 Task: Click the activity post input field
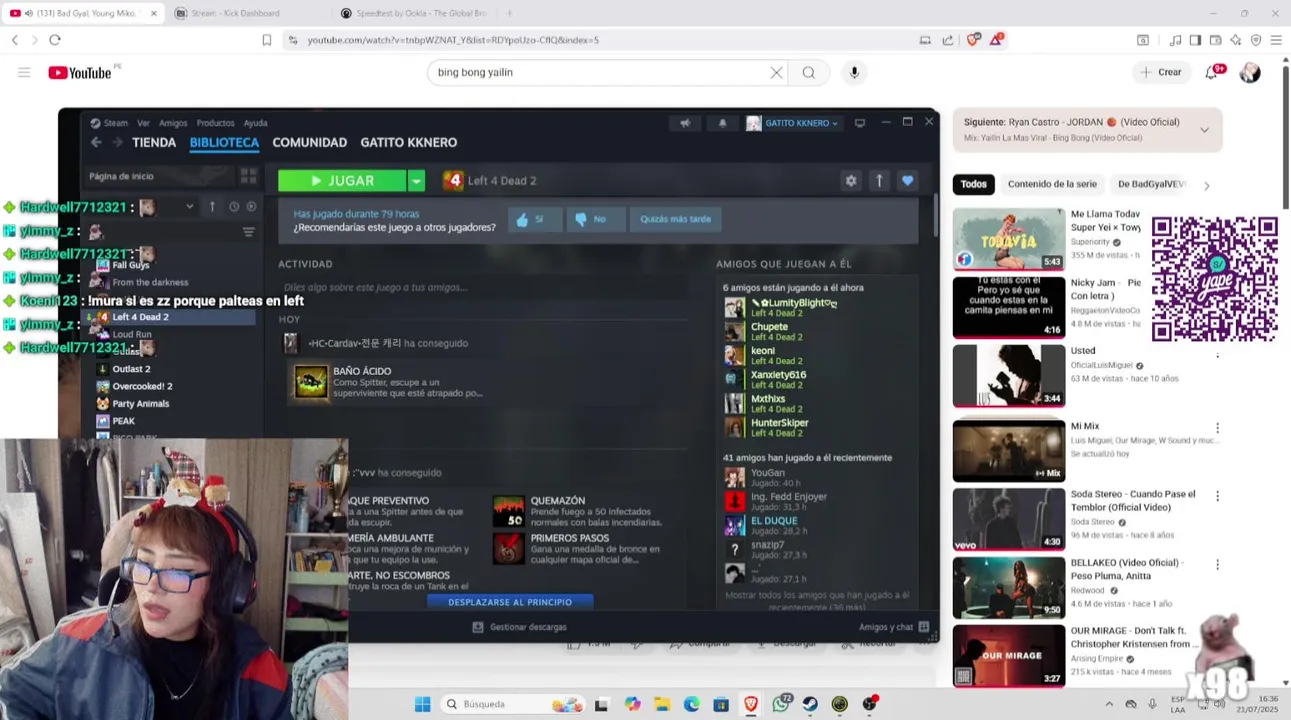(482, 287)
